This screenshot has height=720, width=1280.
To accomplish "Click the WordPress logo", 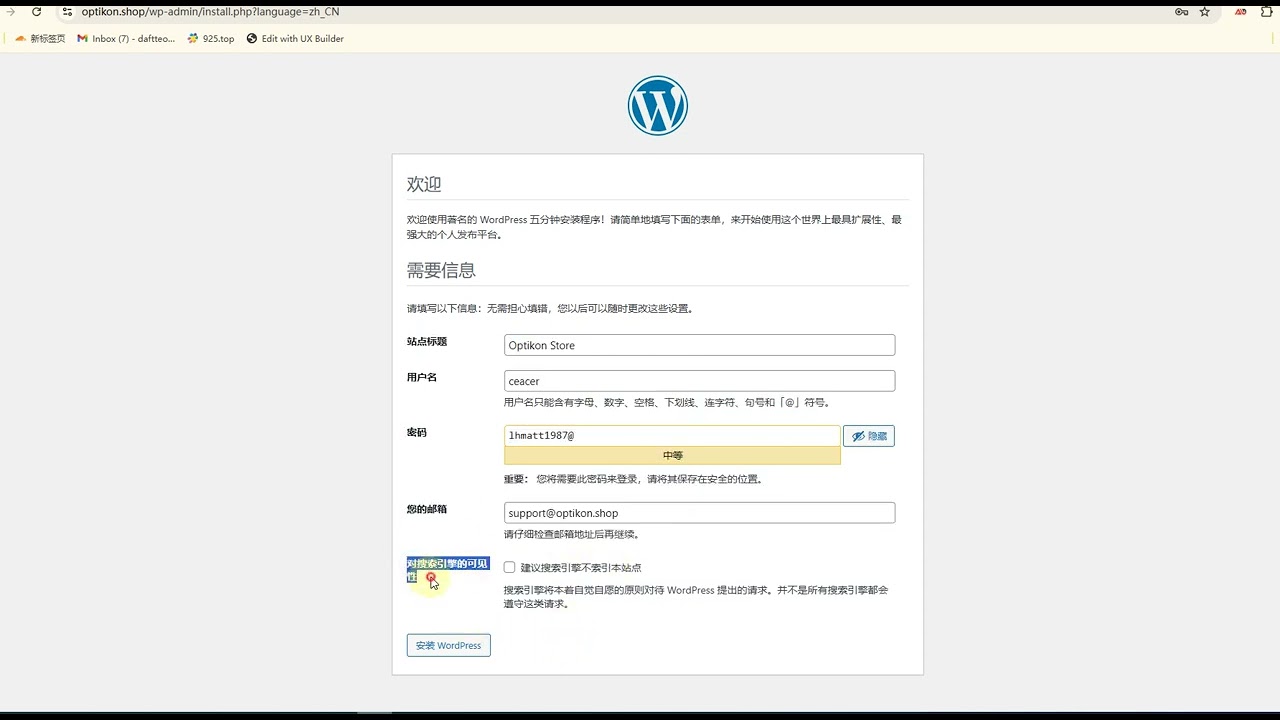I will pos(658,105).
